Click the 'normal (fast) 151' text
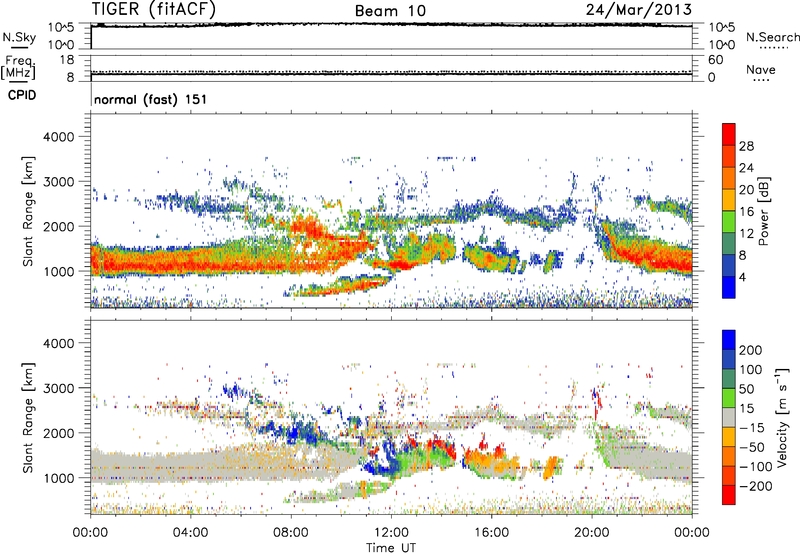Image resolution: width=800 pixels, height=554 pixels. click(151, 99)
